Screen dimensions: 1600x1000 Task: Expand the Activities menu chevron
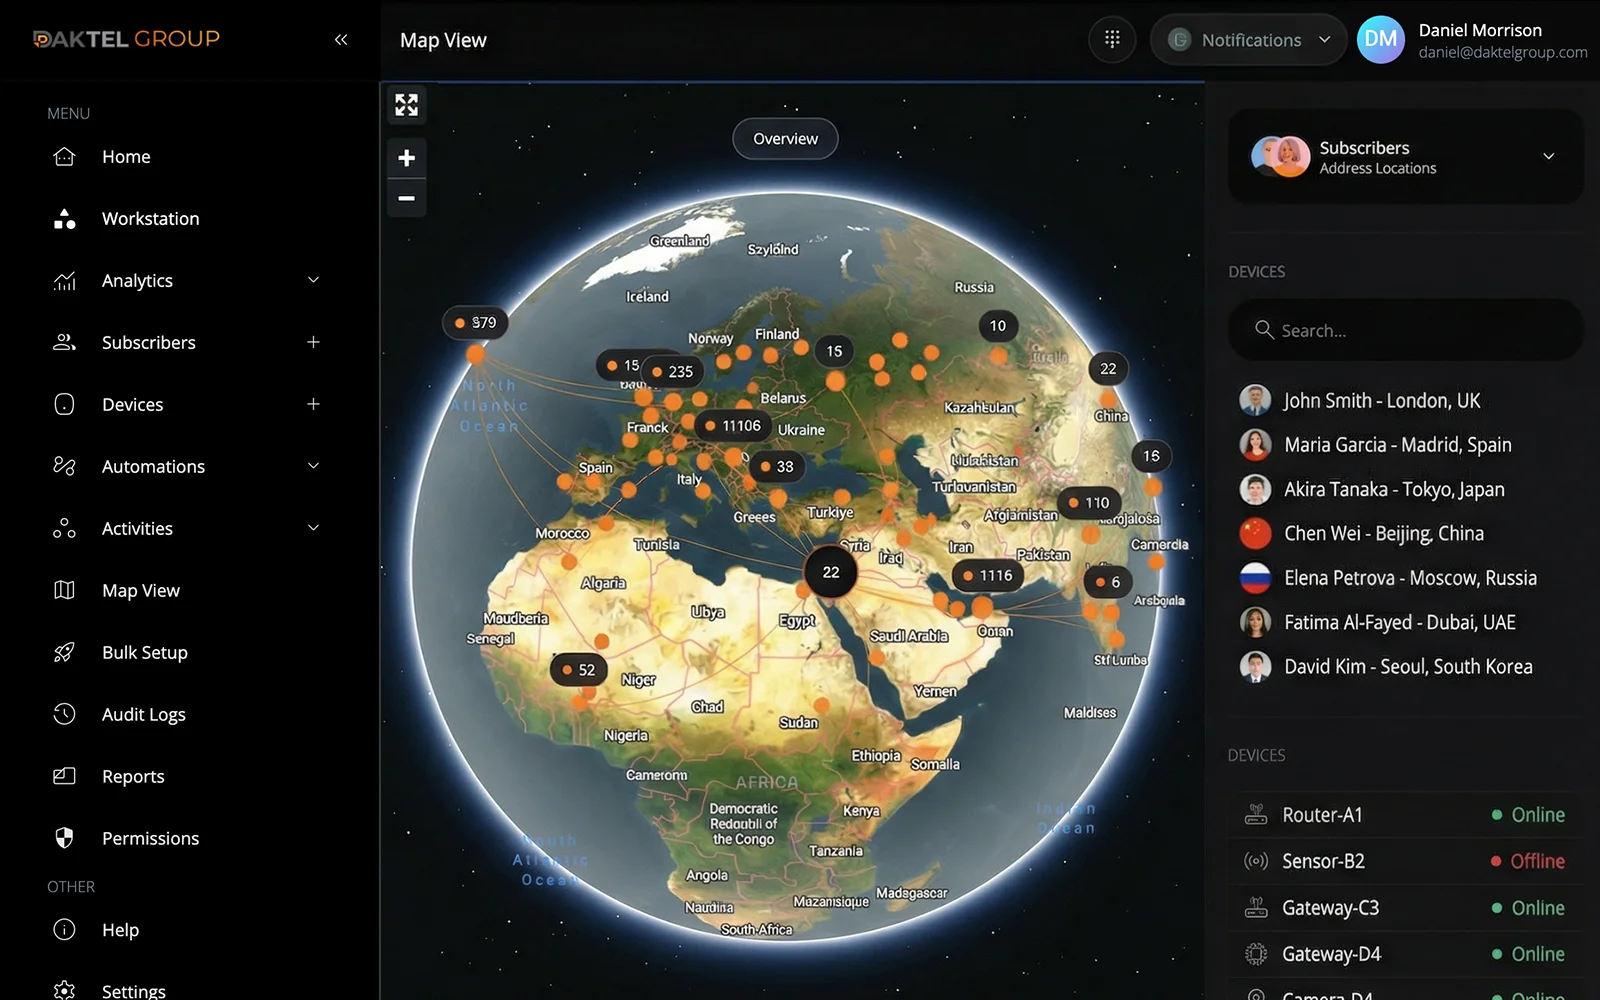[x=313, y=529]
